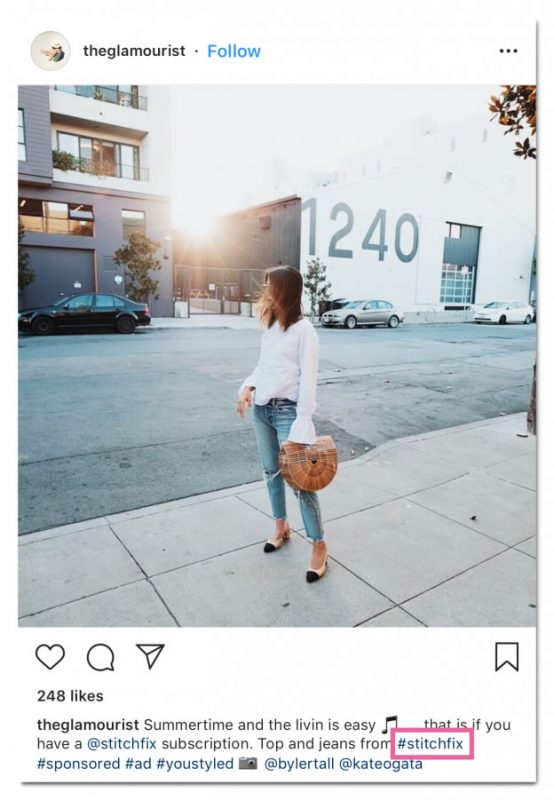Open the highlighted #stitchfix hashtag
This screenshot has width=554, height=800.
431,744
